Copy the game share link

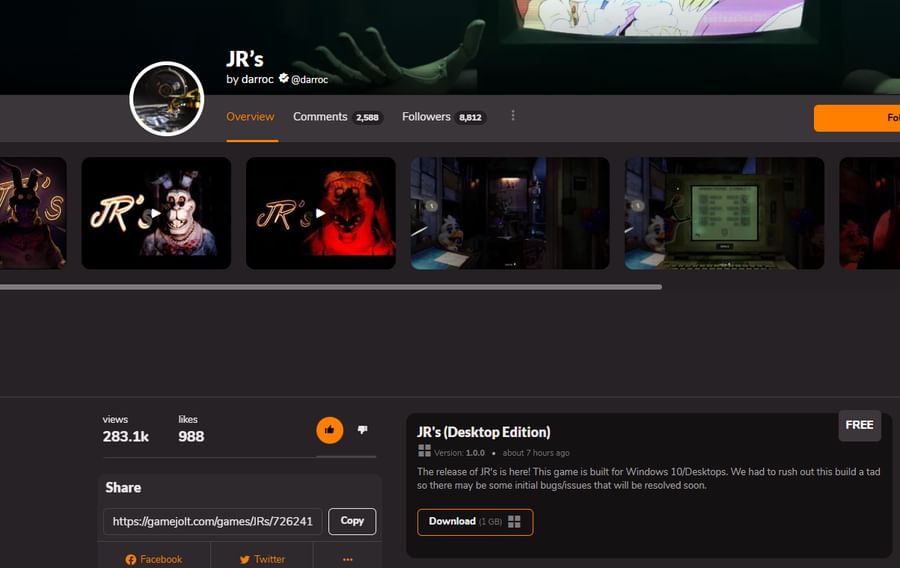352,521
